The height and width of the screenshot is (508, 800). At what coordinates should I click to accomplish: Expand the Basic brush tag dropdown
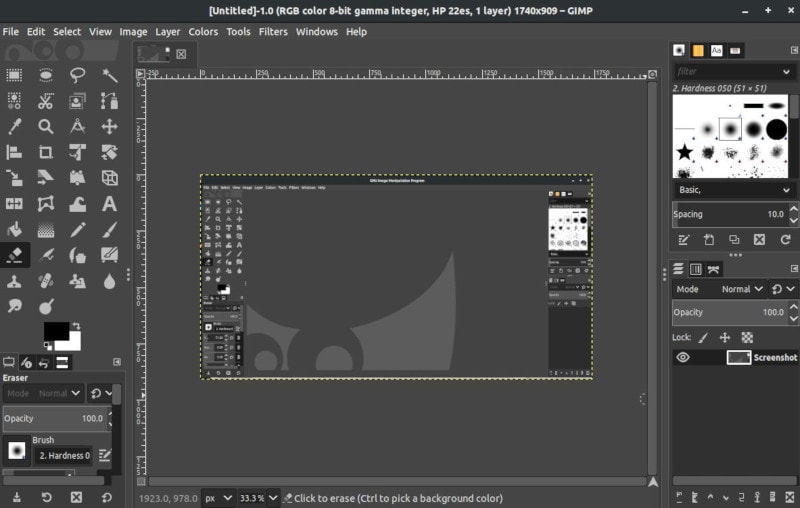click(789, 190)
